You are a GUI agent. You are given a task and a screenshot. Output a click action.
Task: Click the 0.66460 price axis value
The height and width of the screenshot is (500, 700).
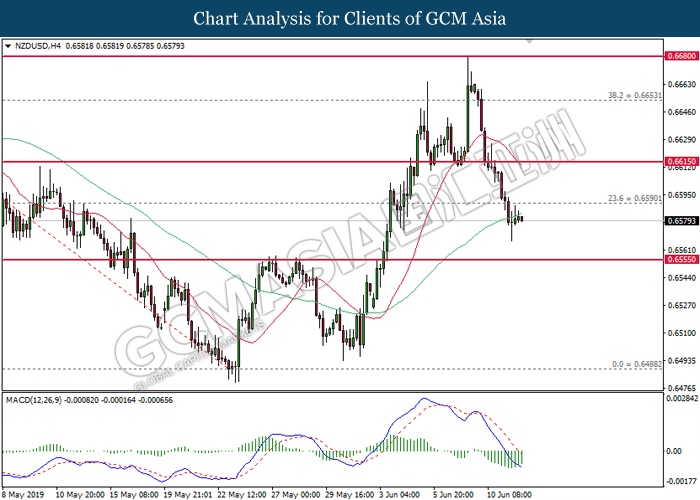(682, 112)
